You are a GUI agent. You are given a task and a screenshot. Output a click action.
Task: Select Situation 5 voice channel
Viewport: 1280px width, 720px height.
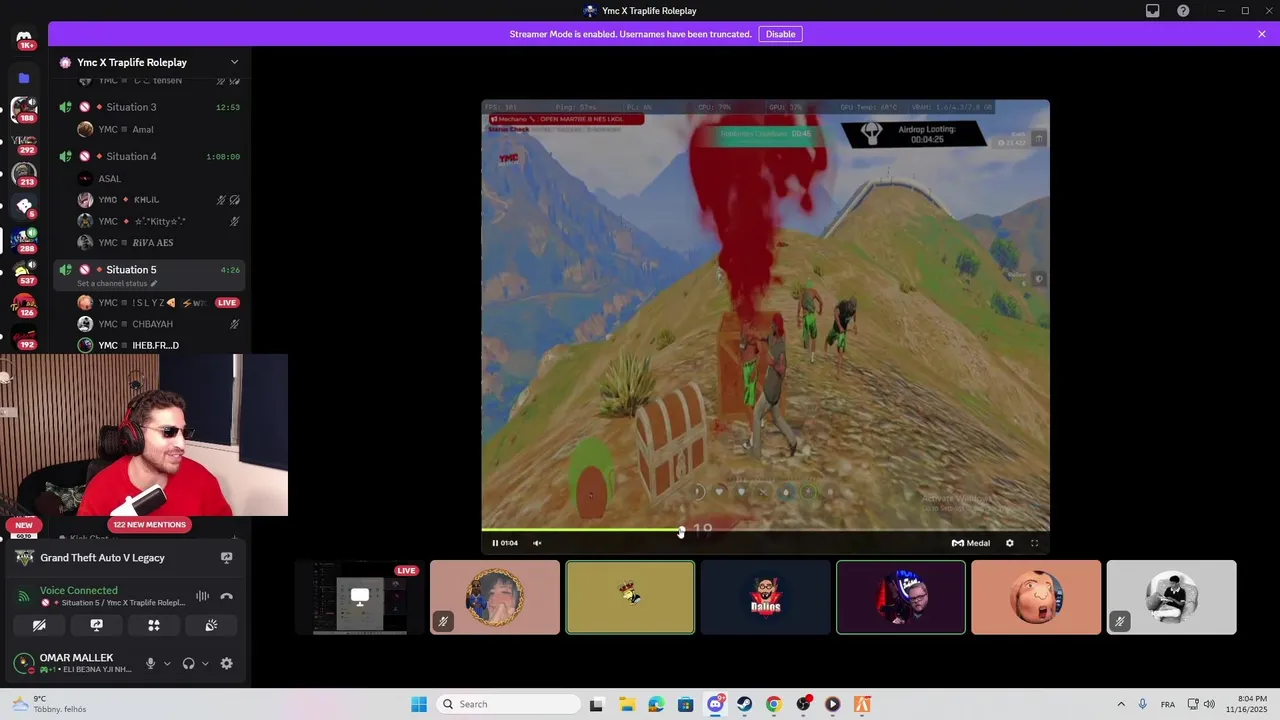(x=149, y=274)
